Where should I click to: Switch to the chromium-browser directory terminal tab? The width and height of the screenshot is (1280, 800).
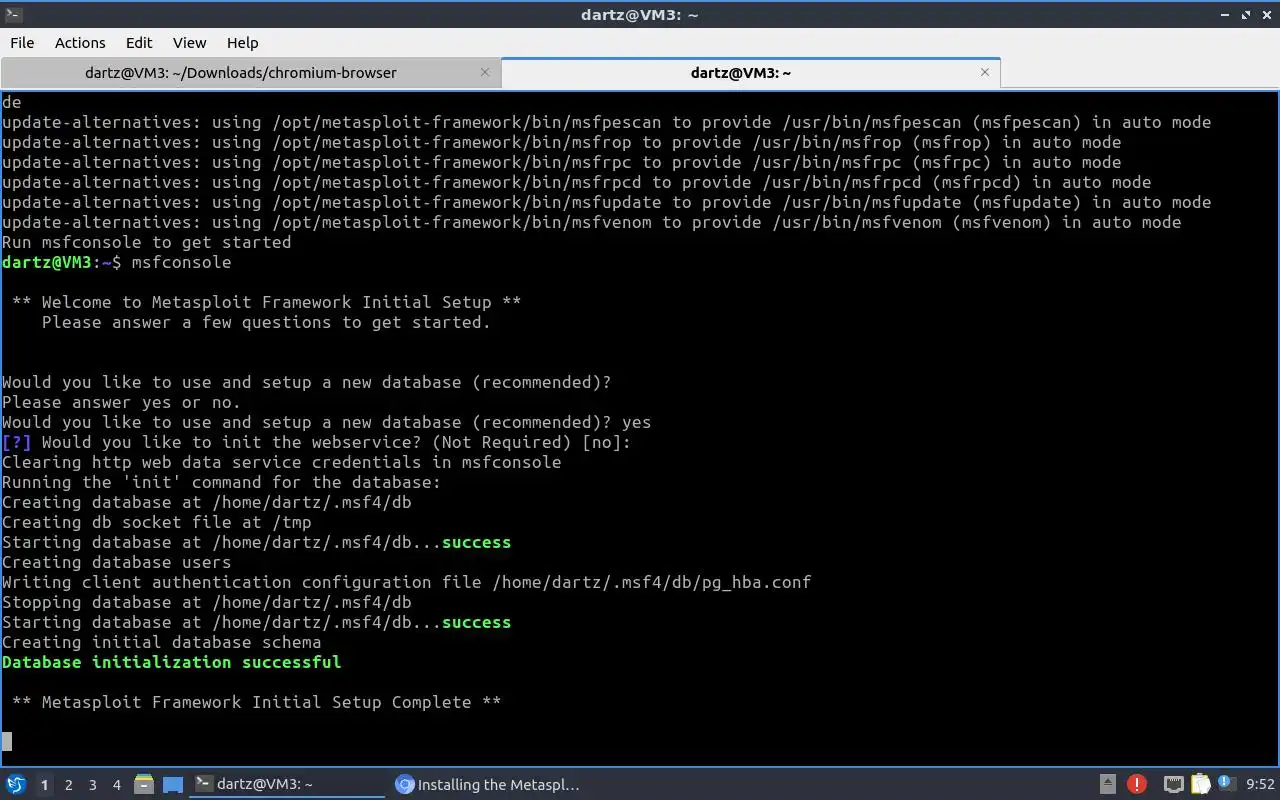tap(250, 73)
